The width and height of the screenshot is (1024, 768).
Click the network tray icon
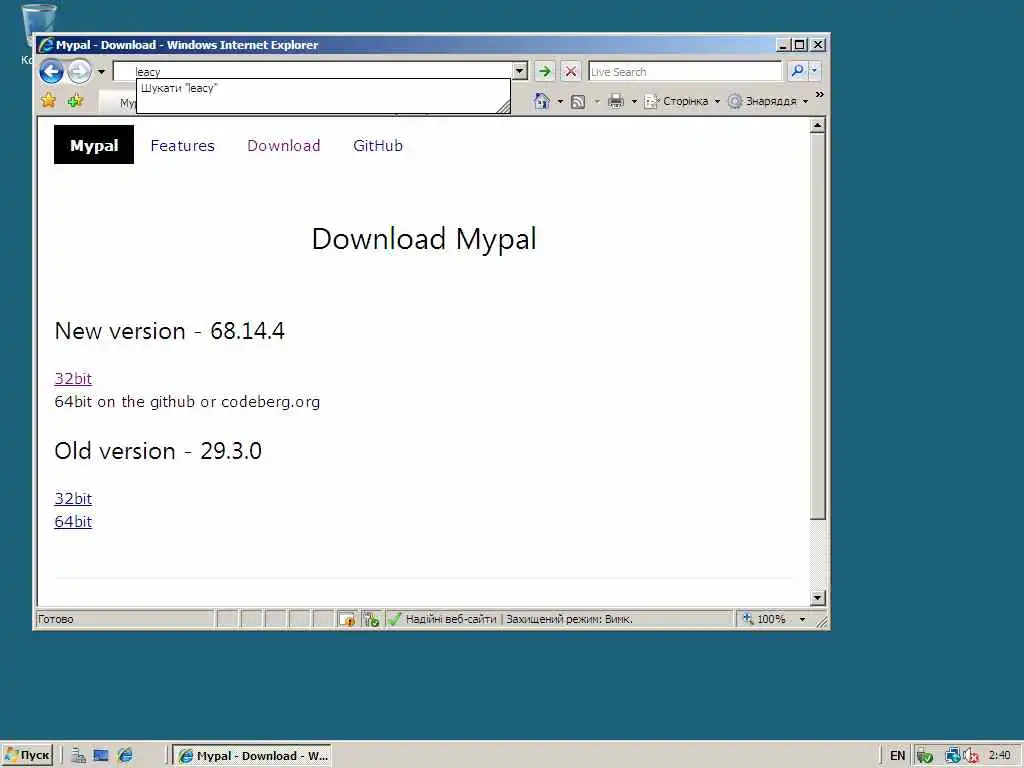click(x=953, y=756)
